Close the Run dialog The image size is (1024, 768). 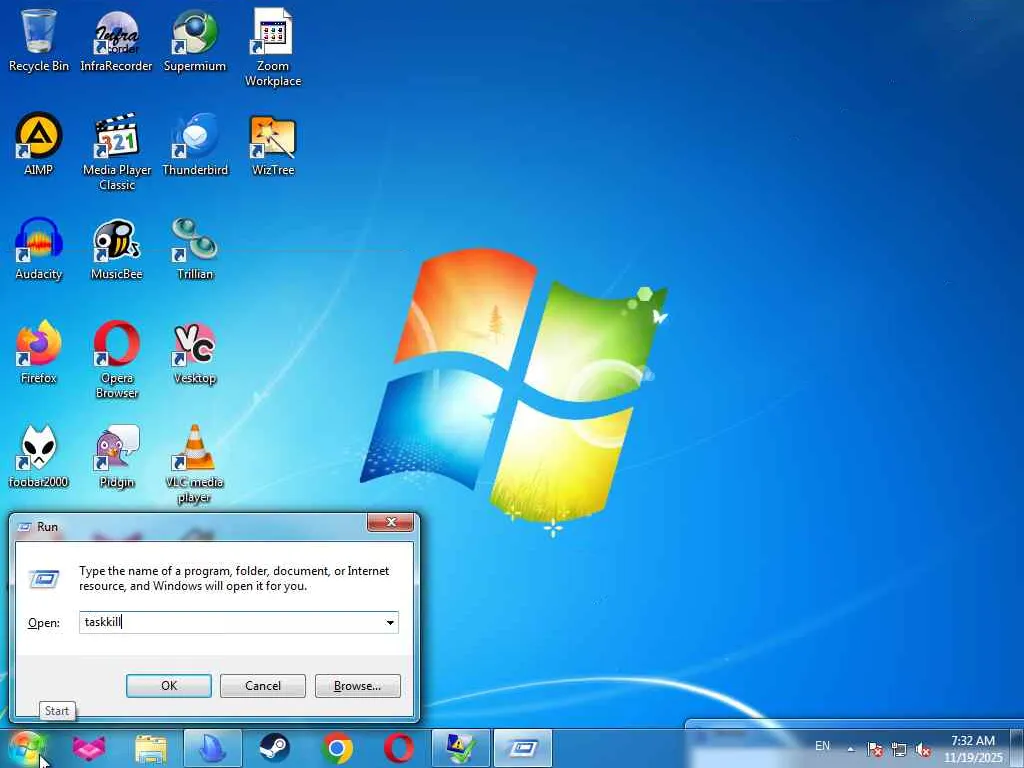(x=391, y=522)
